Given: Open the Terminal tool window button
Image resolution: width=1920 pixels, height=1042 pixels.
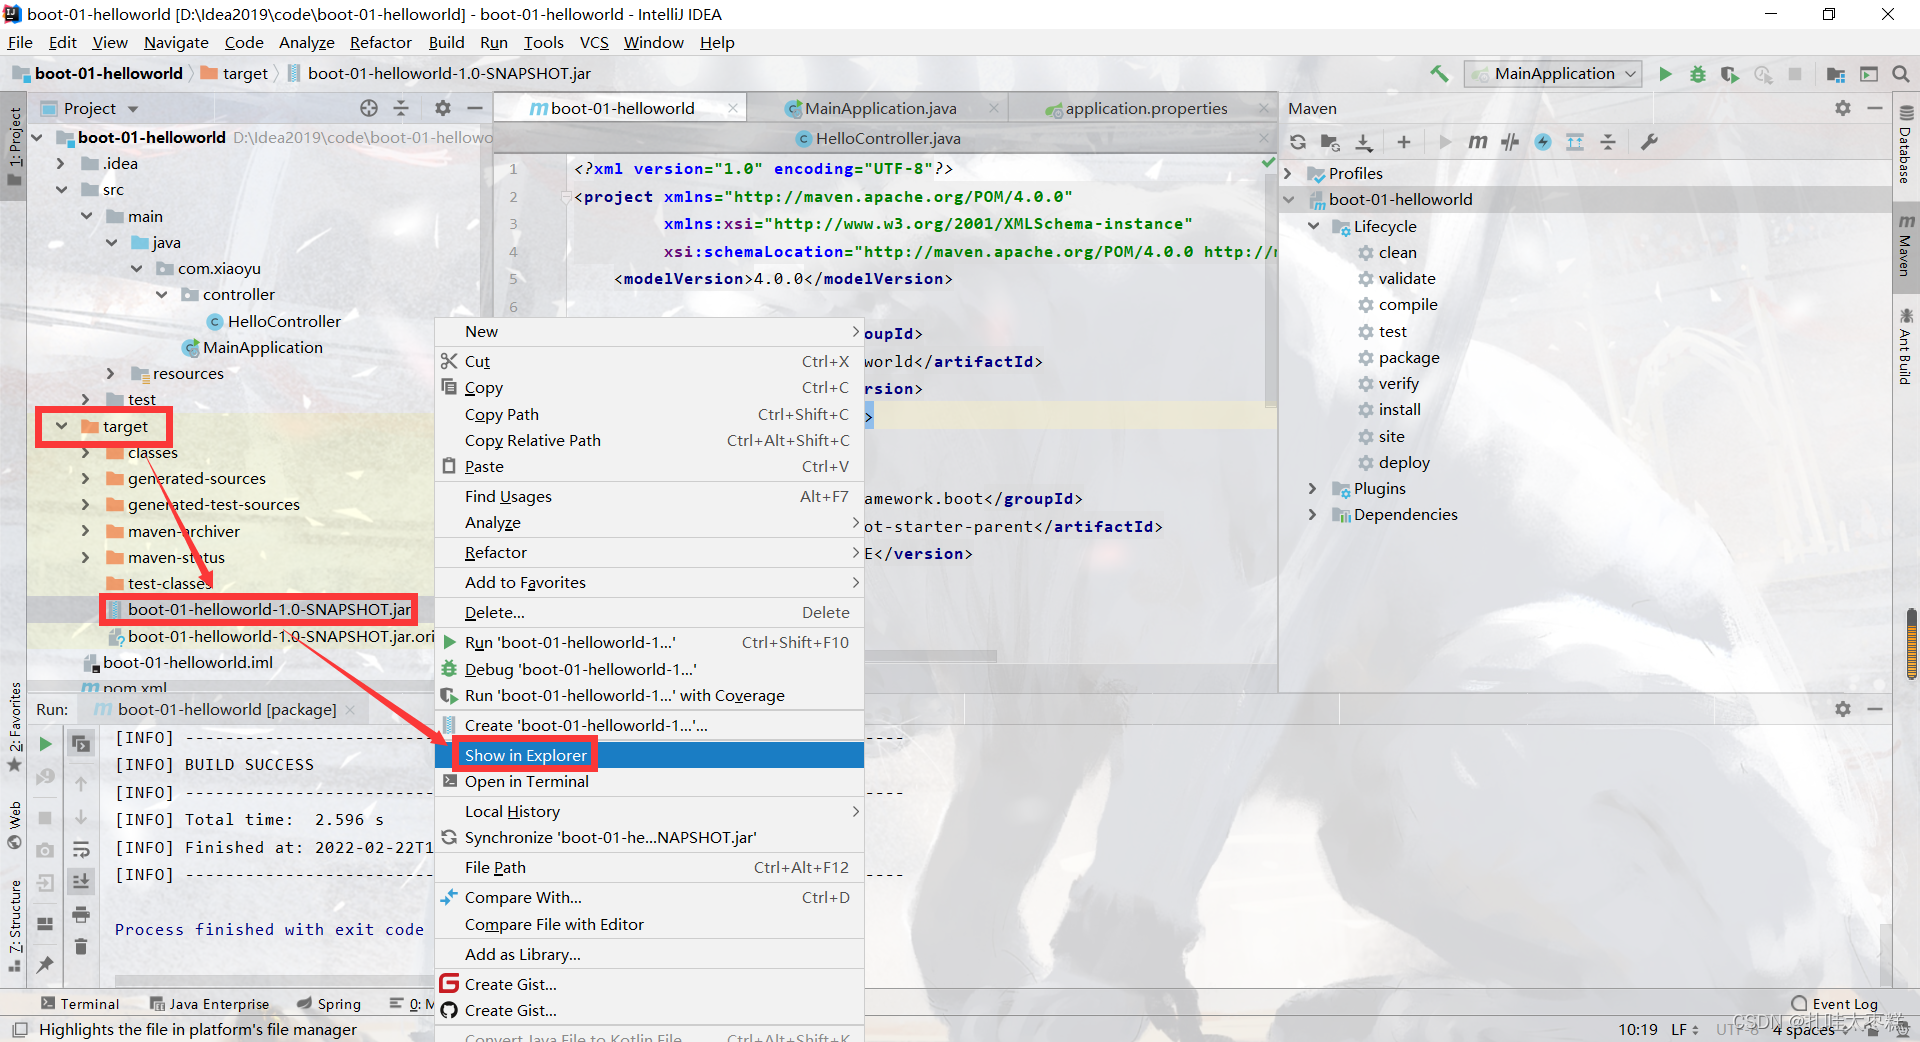Looking at the screenshot, I should pyautogui.click(x=80, y=1003).
